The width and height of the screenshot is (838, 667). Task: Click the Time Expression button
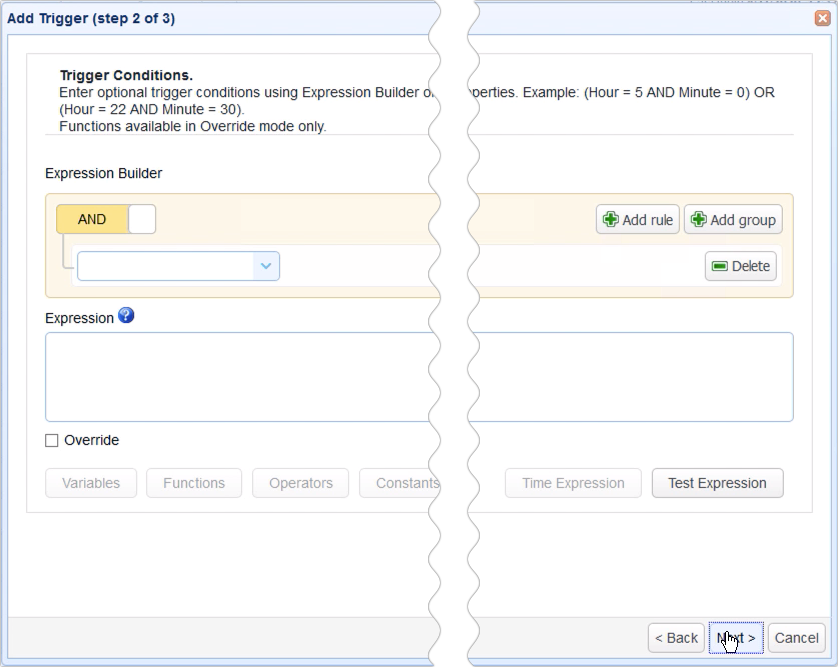pos(572,483)
